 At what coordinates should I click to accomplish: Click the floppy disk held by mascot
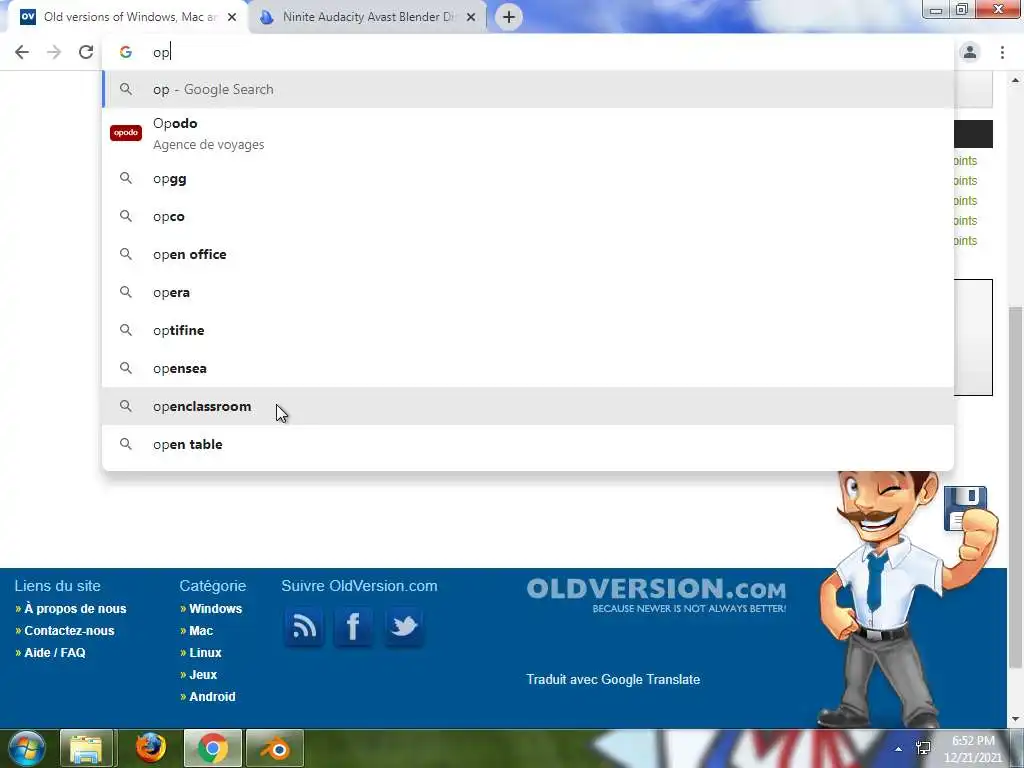pyautogui.click(x=965, y=508)
